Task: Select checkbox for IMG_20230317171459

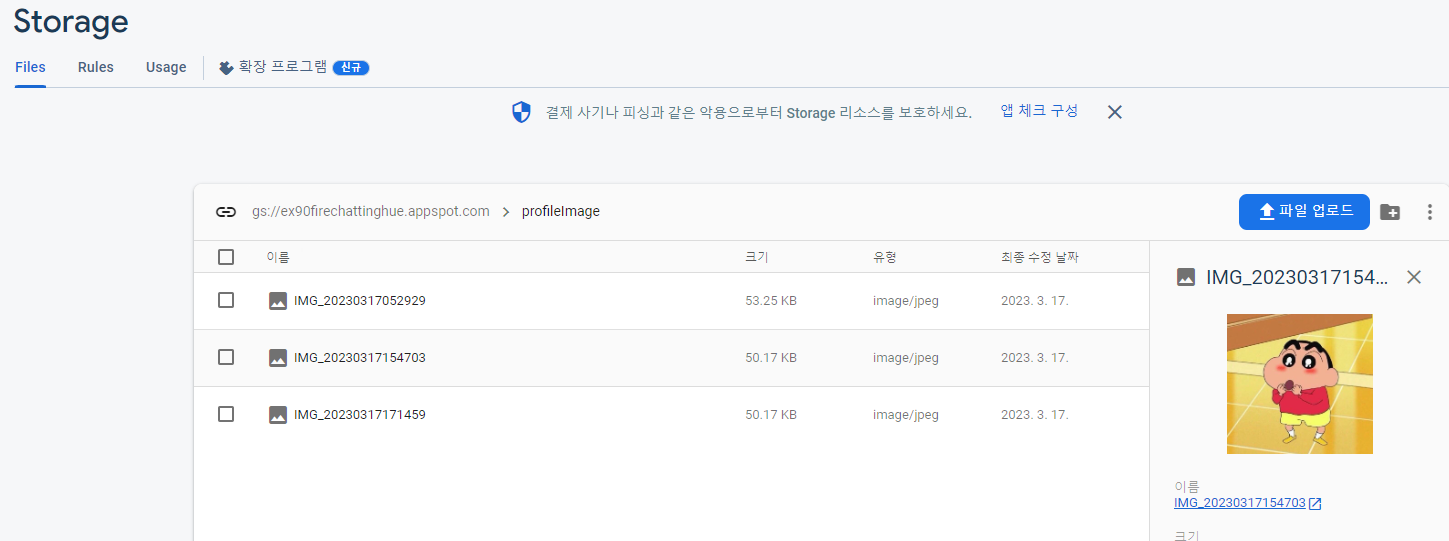Action: (226, 414)
